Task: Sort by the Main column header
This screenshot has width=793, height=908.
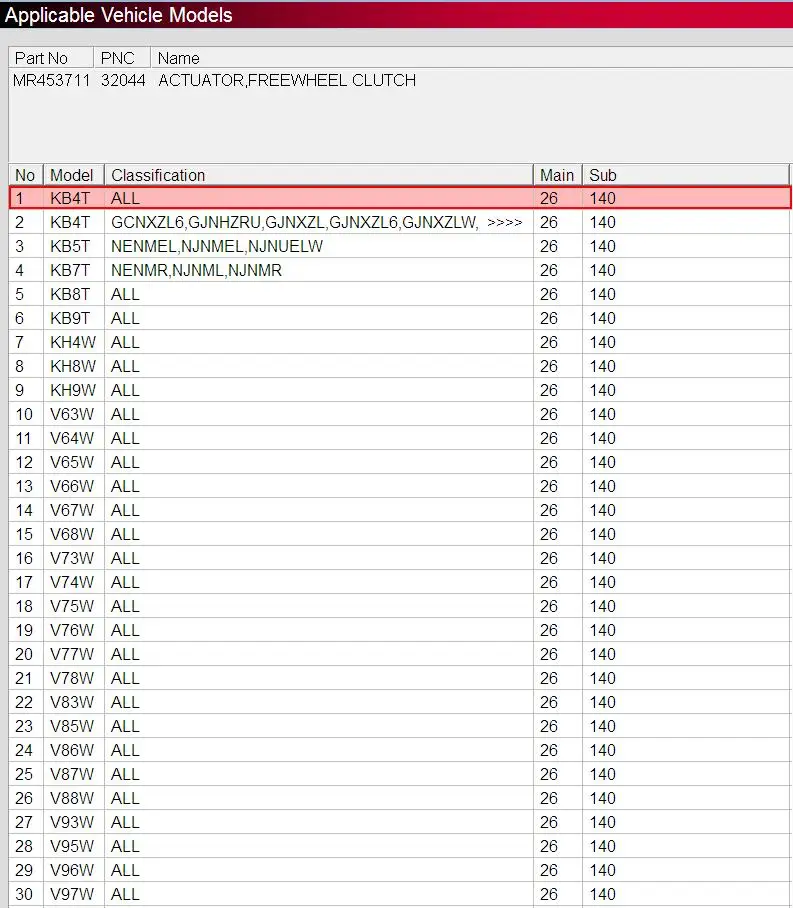Action: (557, 175)
